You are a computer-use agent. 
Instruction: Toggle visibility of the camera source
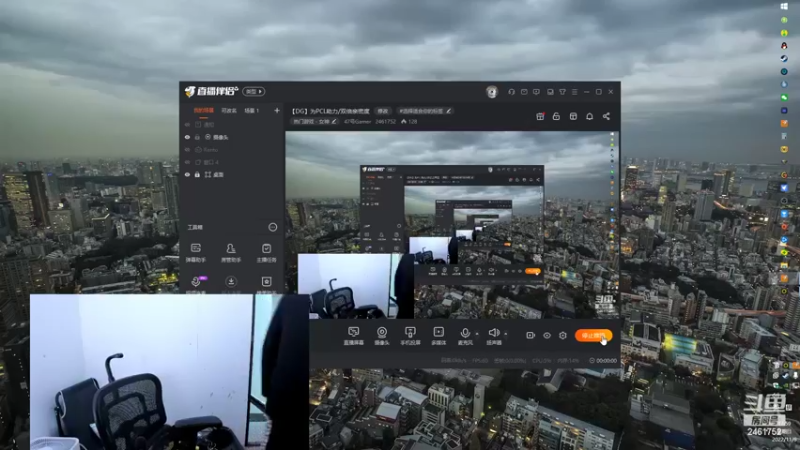point(187,137)
